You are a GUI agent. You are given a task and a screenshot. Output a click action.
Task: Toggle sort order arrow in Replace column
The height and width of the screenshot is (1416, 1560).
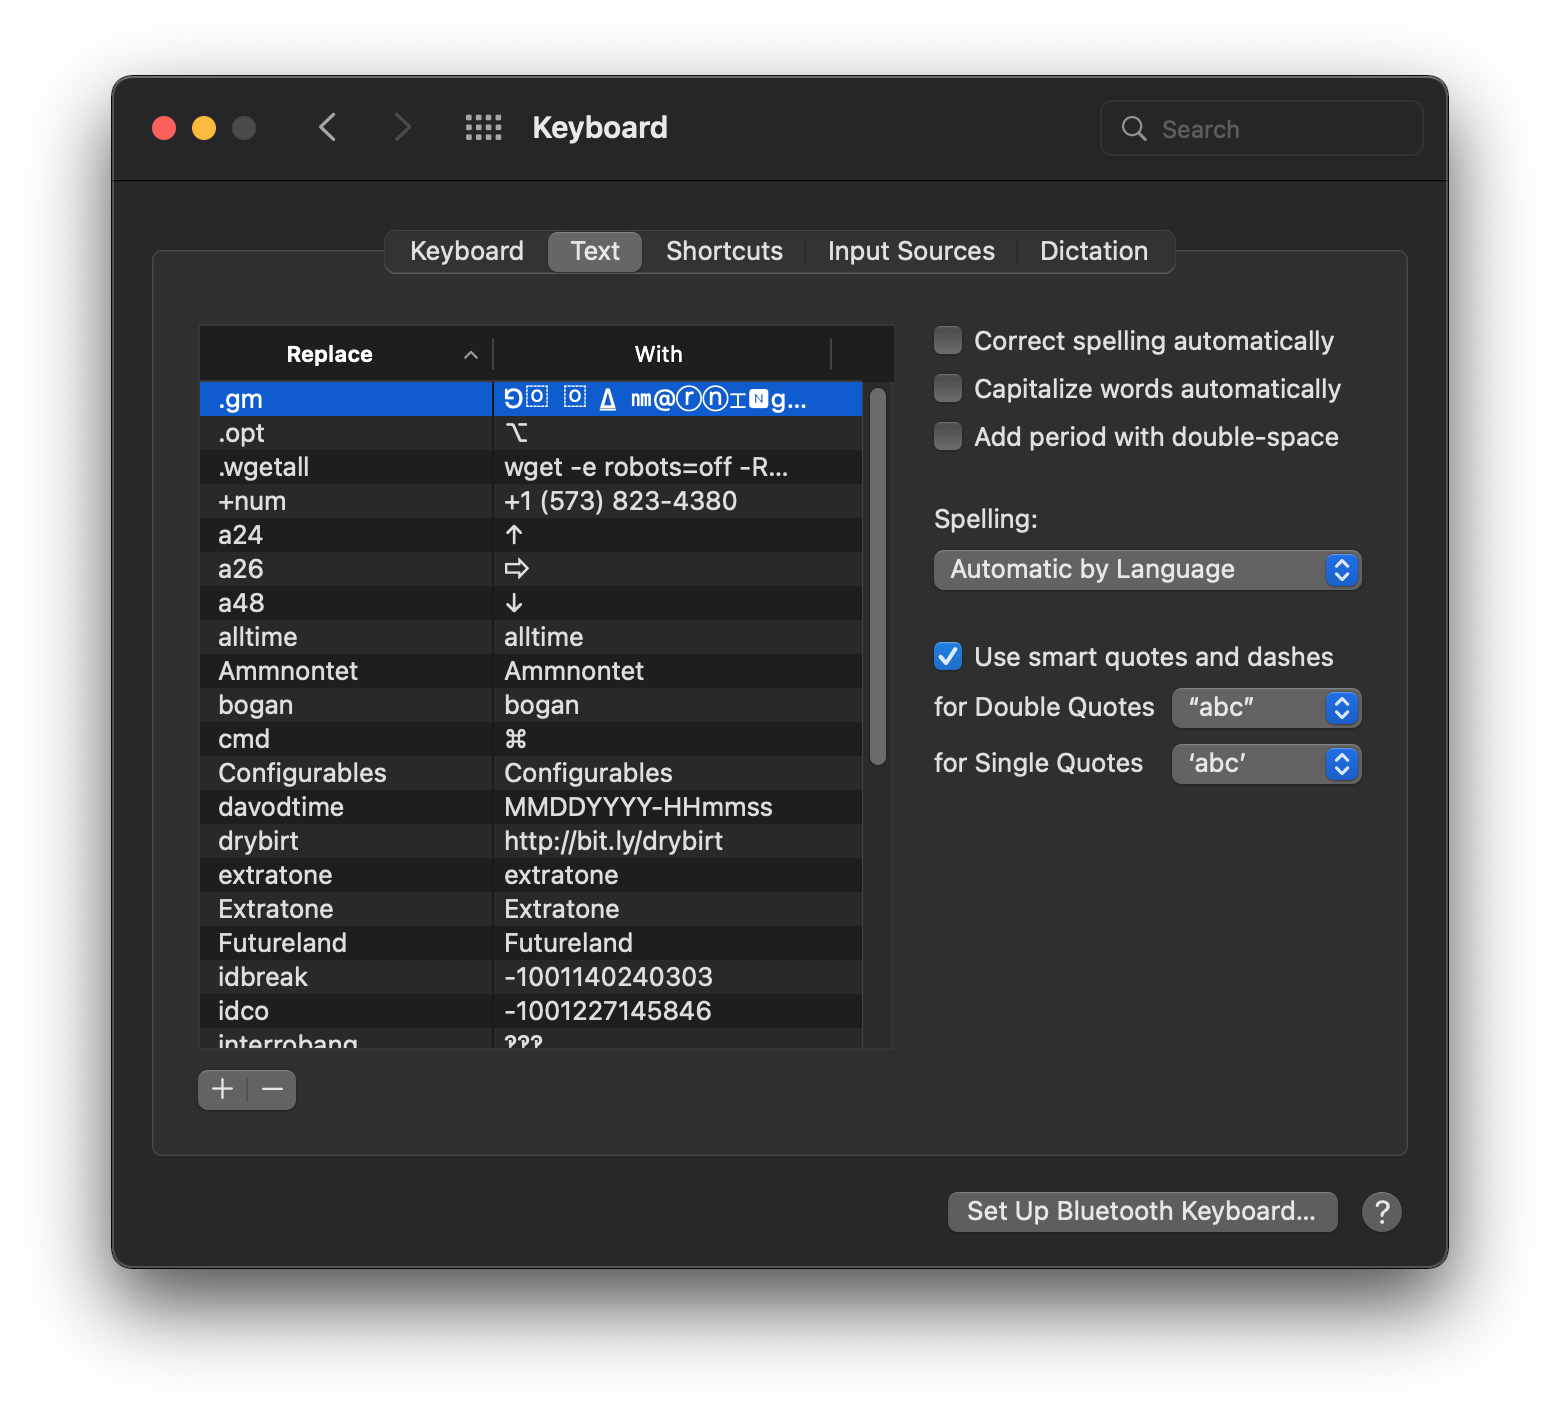point(471,355)
